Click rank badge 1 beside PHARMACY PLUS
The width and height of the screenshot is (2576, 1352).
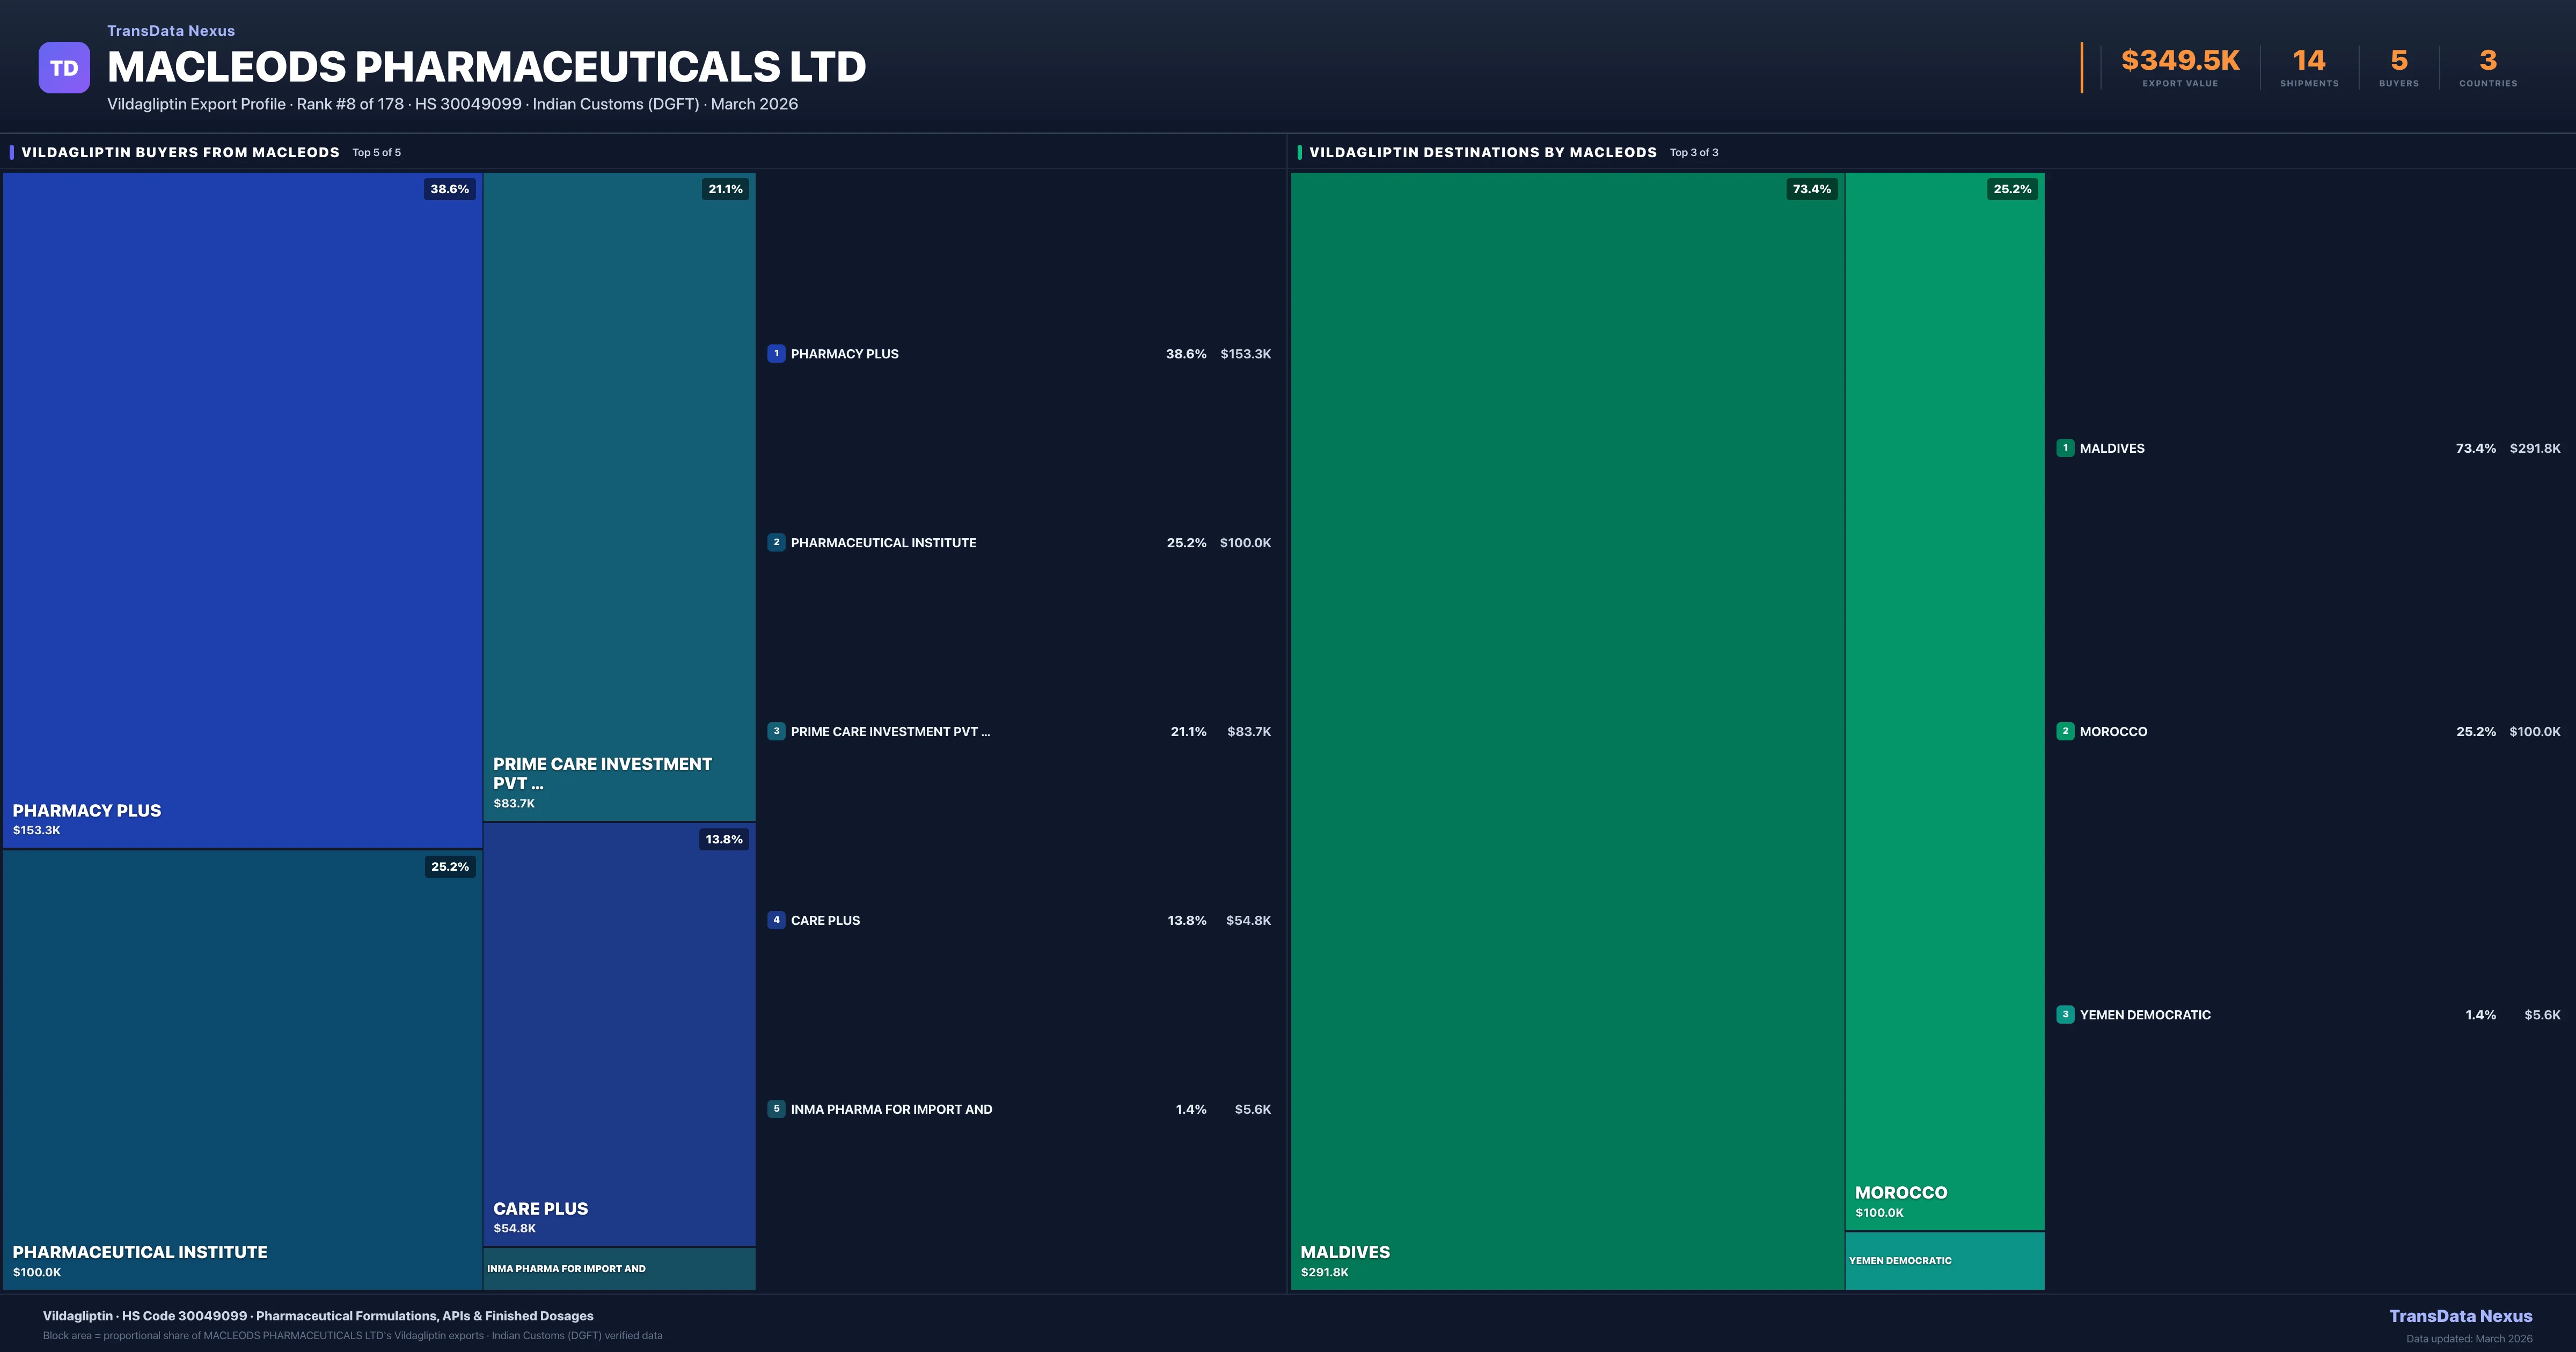[x=776, y=353]
